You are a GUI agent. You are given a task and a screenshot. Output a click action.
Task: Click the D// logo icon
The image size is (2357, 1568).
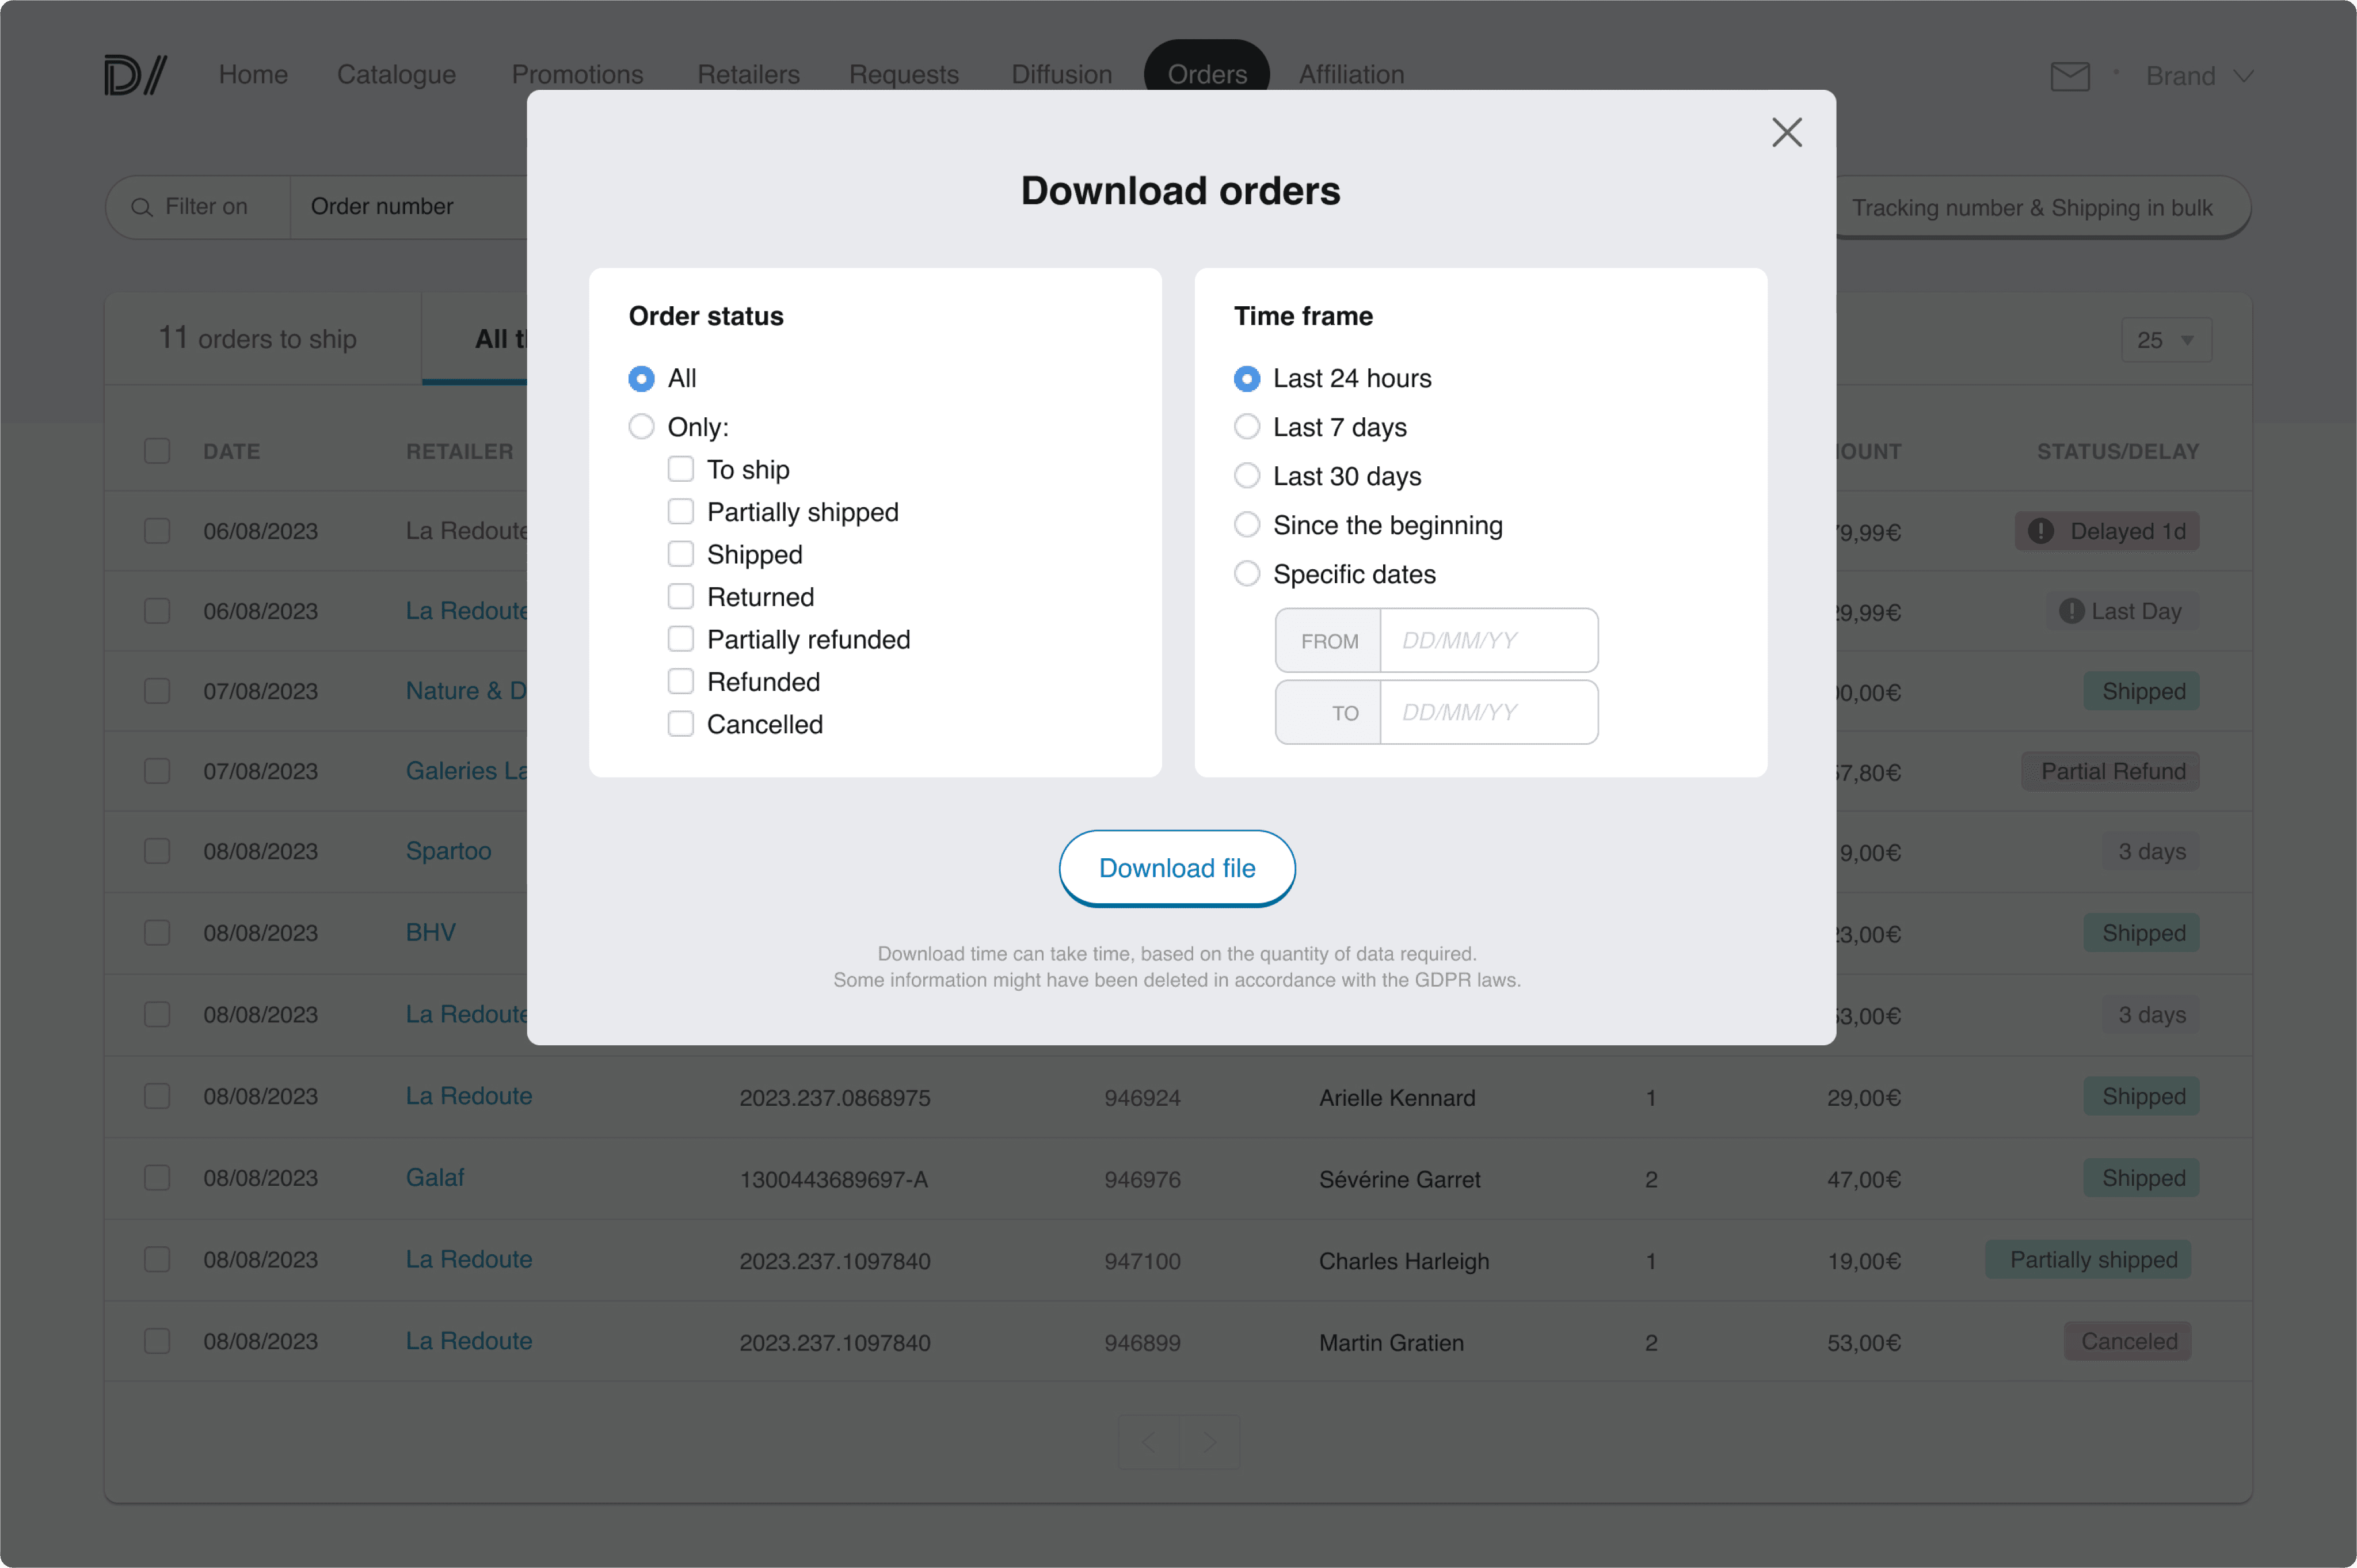point(135,75)
